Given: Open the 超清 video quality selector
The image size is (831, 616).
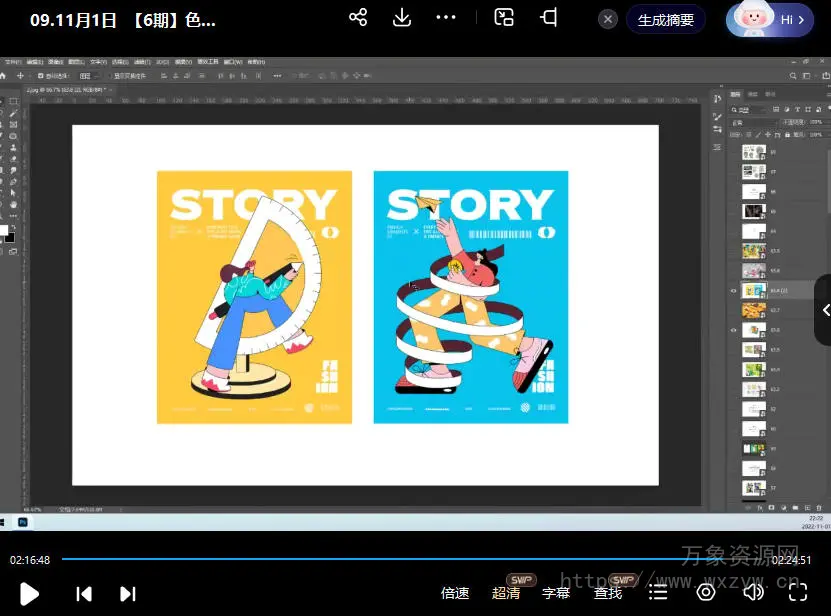Looking at the screenshot, I should (x=506, y=593).
